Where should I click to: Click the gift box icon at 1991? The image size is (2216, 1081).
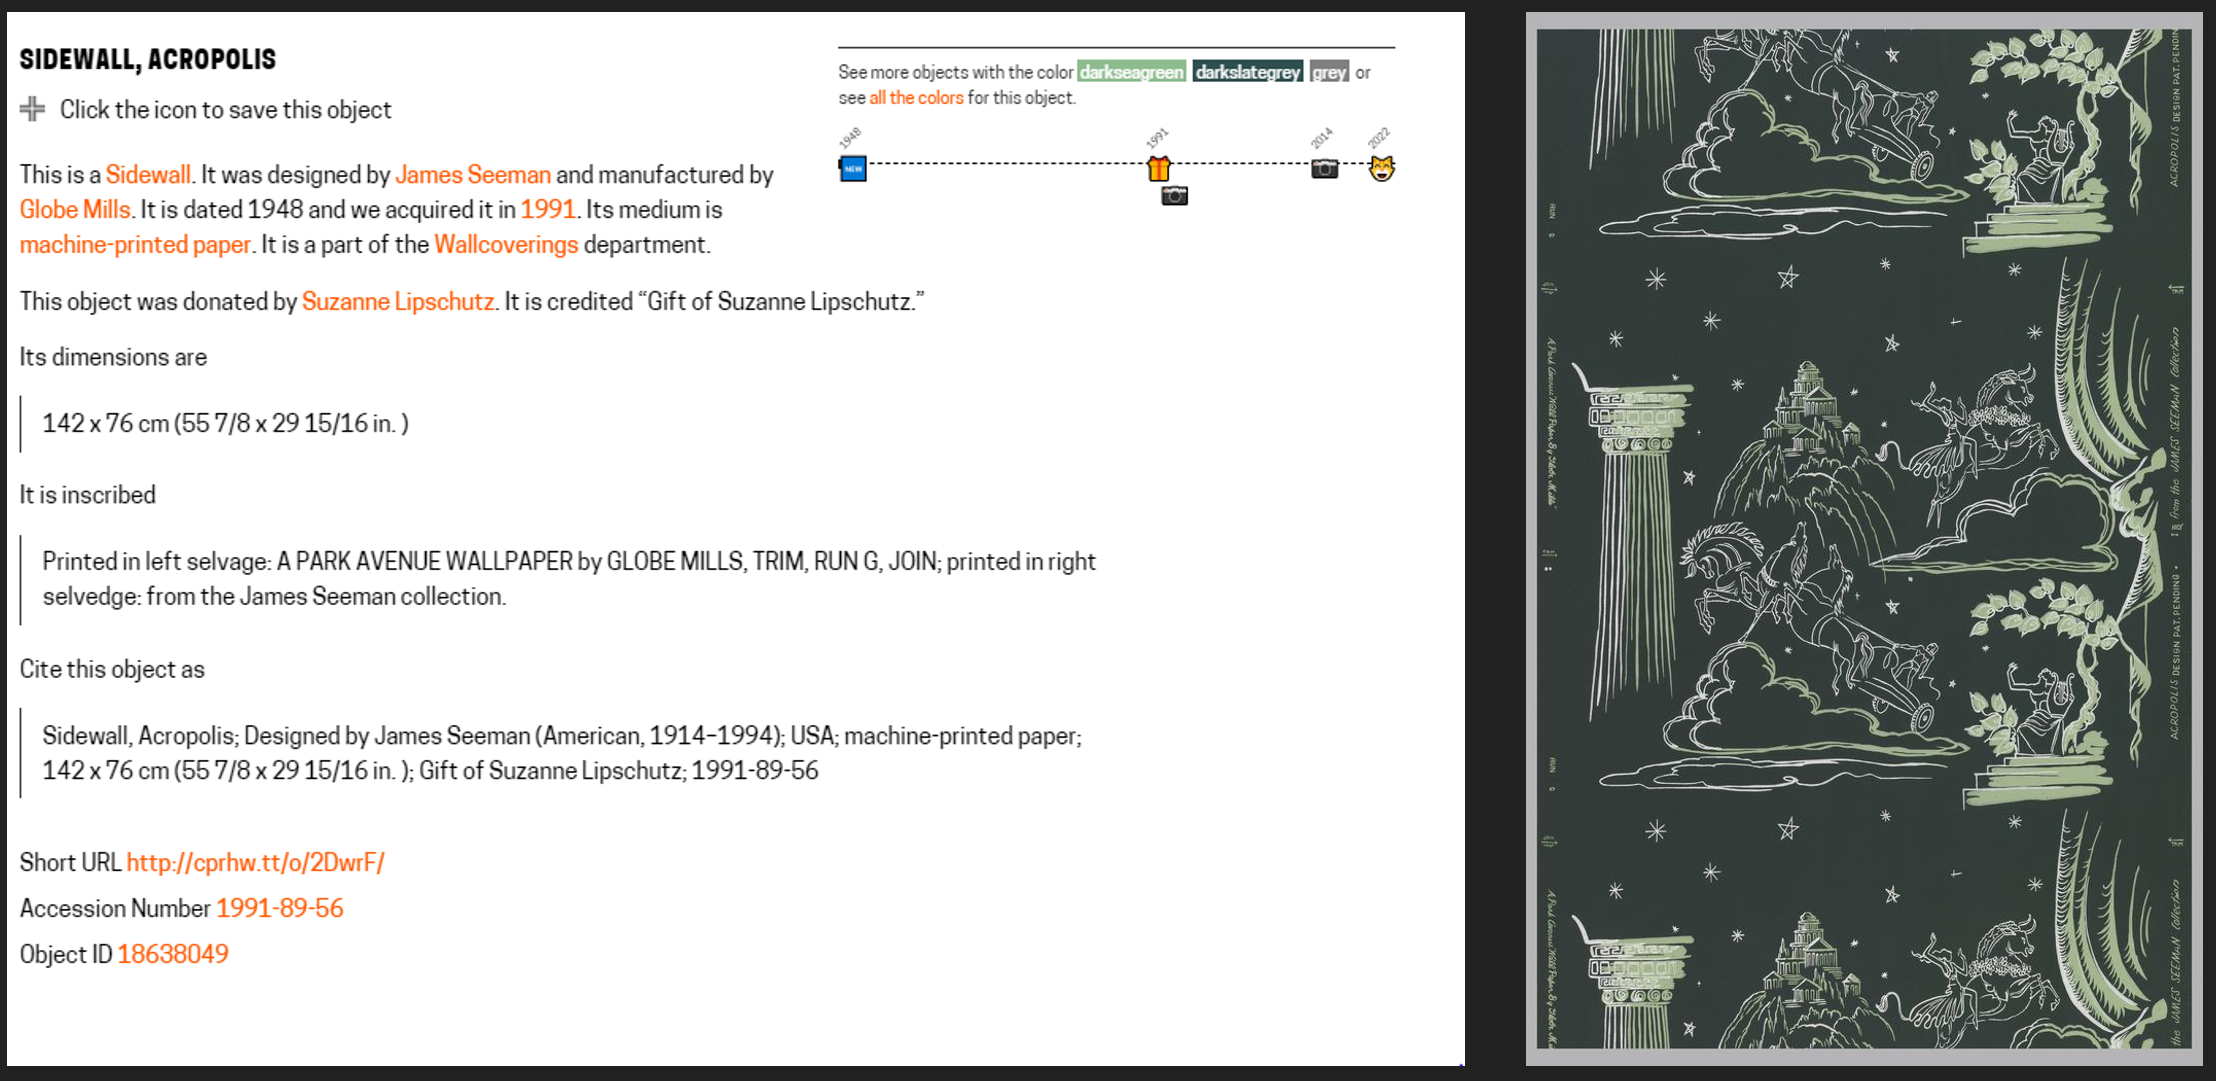tap(1158, 169)
